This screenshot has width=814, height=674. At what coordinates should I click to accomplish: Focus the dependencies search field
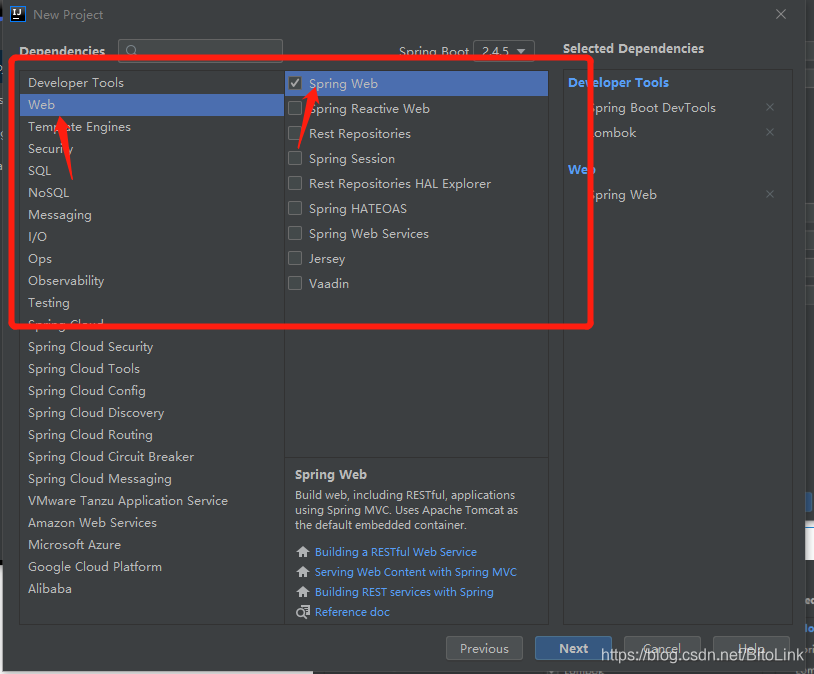[x=200, y=50]
